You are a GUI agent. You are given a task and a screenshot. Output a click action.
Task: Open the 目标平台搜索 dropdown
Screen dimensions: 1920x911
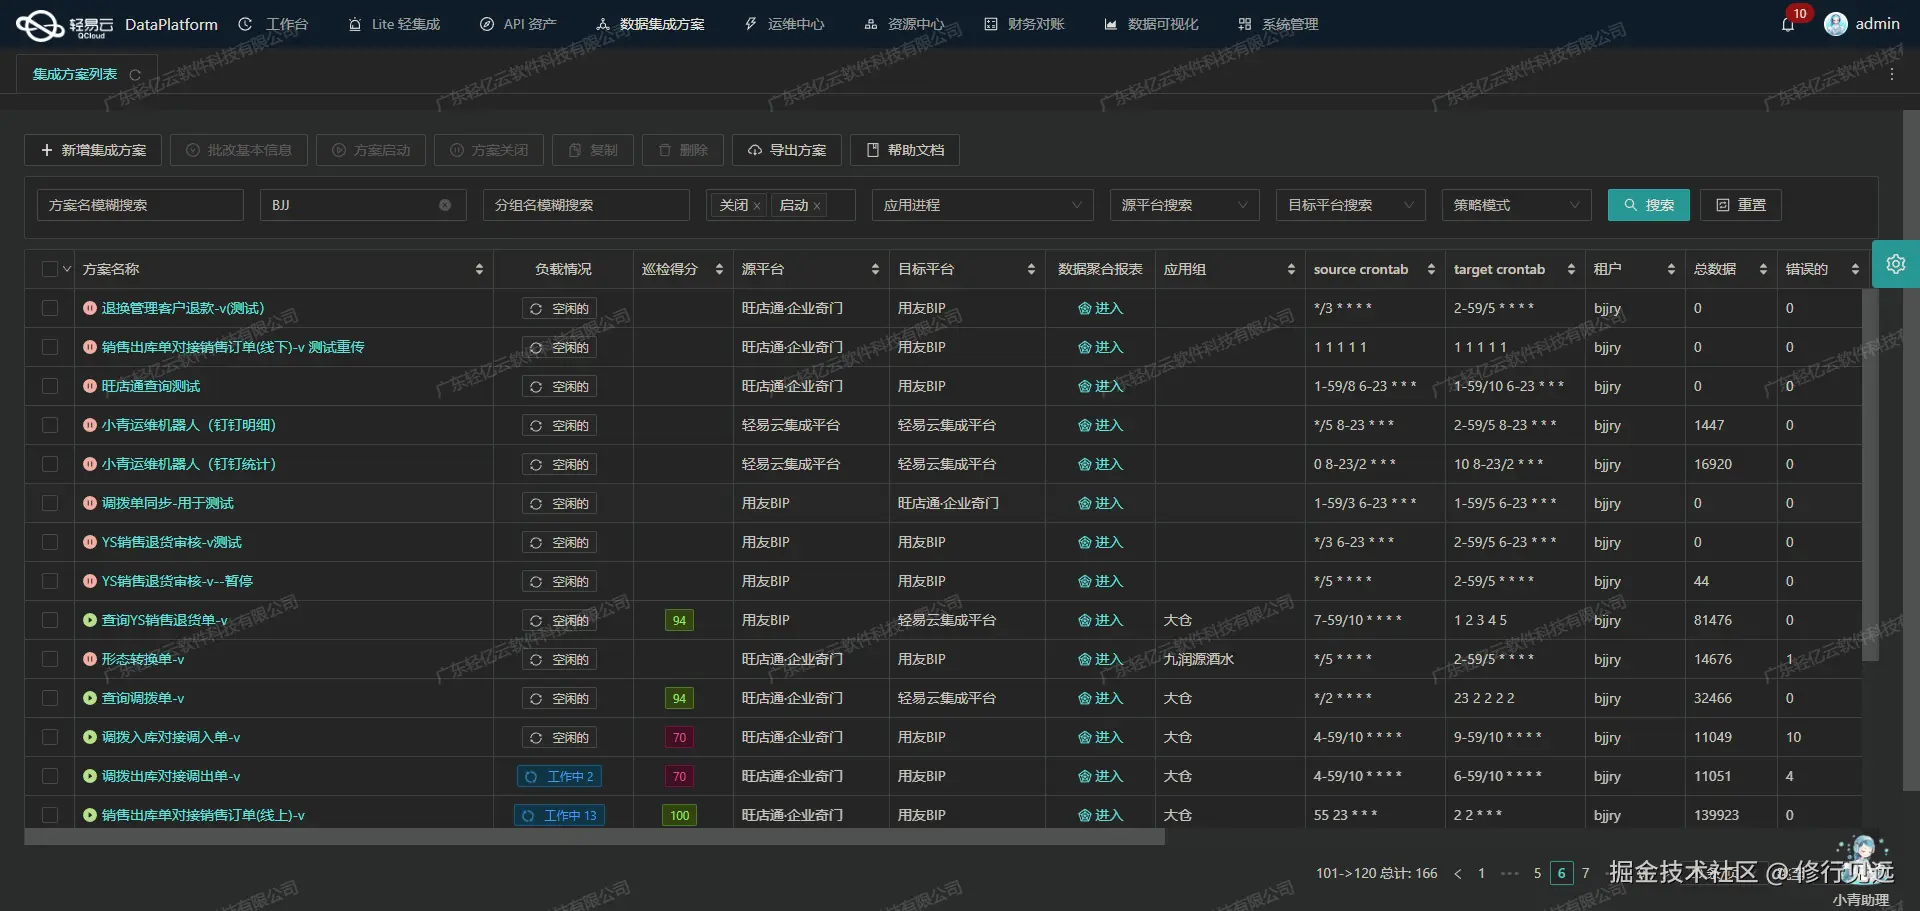coord(1350,205)
